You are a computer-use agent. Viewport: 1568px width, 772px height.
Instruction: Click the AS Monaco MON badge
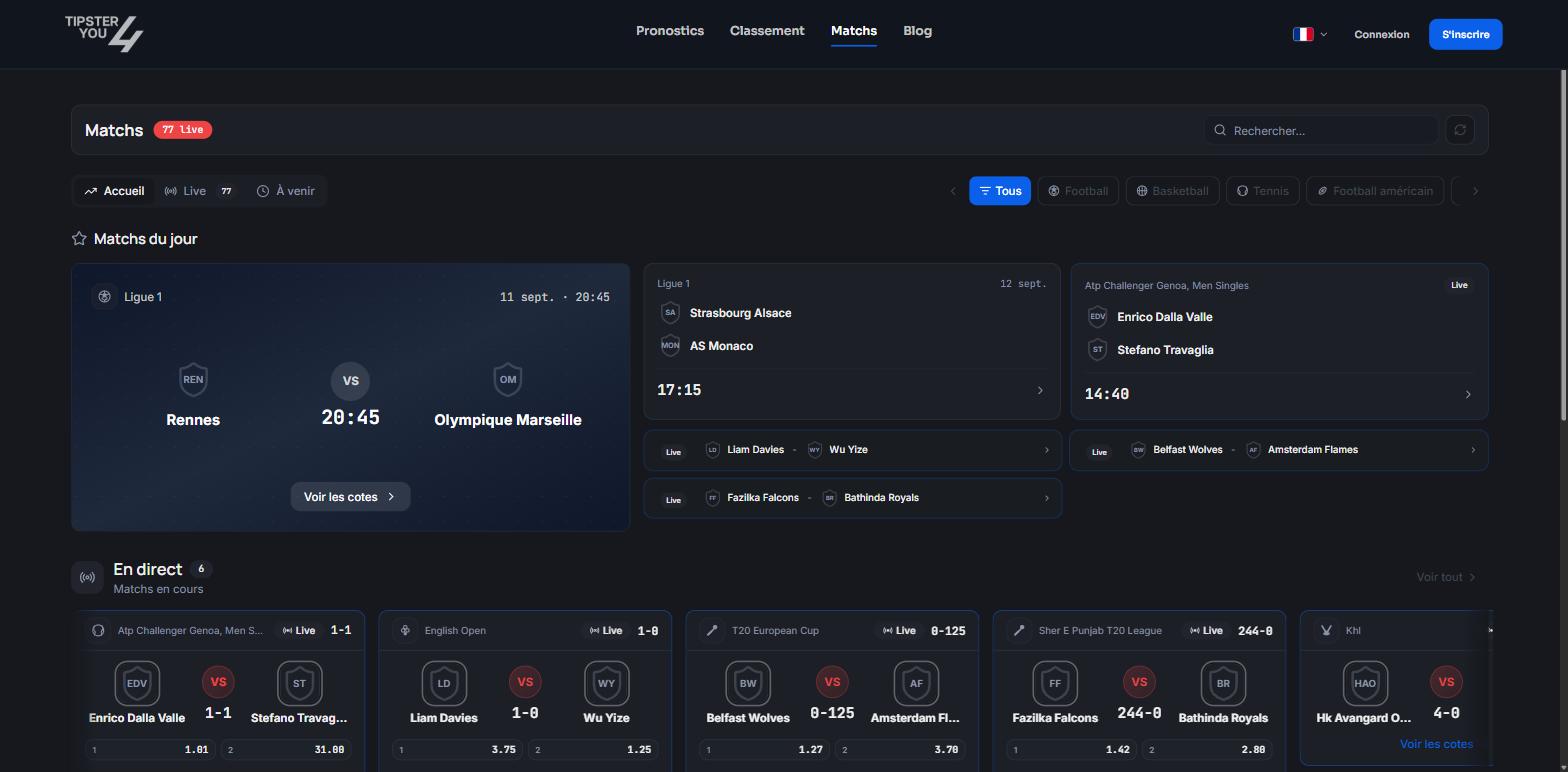click(x=670, y=346)
